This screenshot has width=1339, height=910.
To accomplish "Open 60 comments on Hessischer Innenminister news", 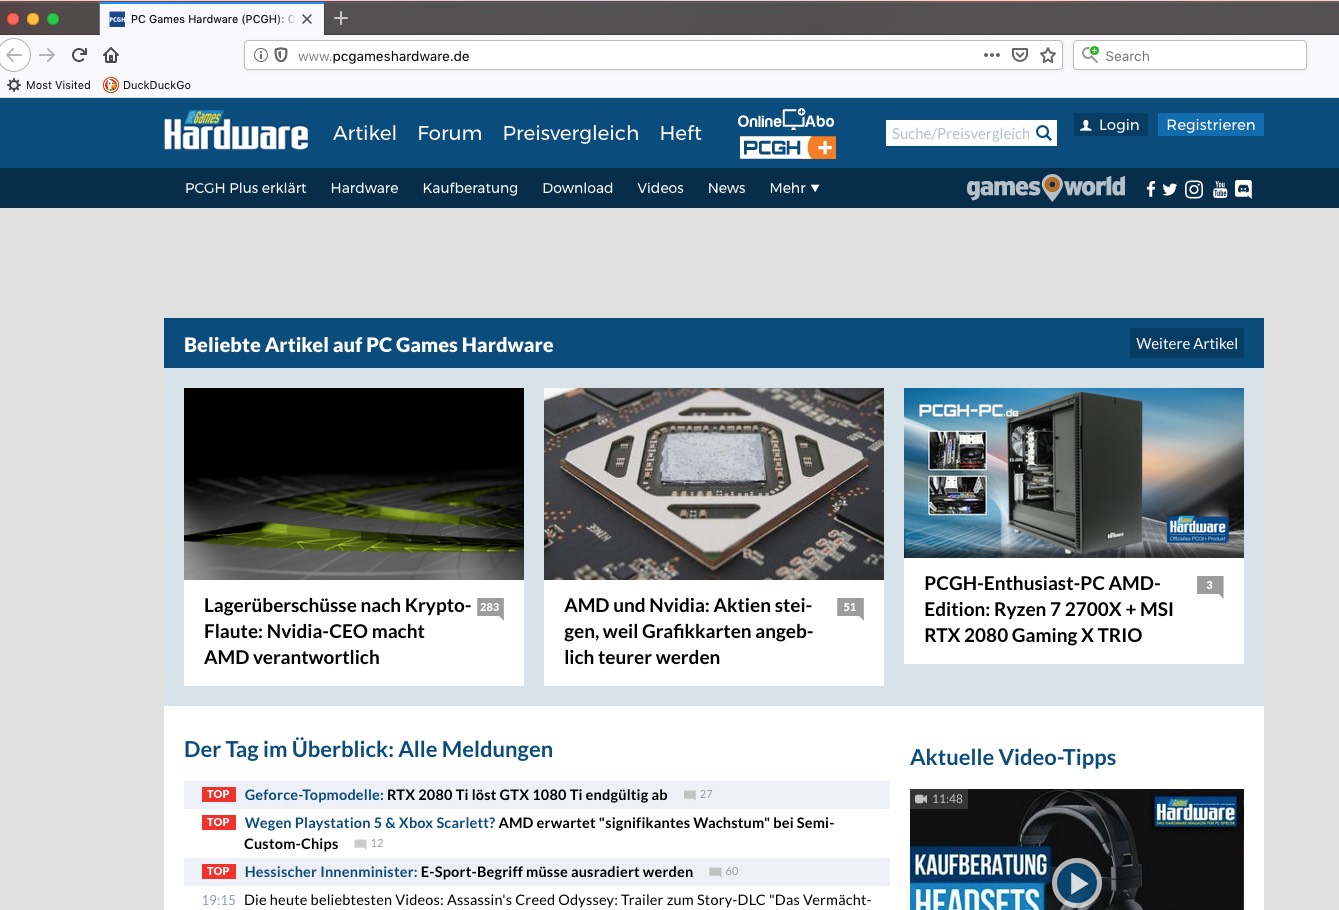I will (724, 872).
